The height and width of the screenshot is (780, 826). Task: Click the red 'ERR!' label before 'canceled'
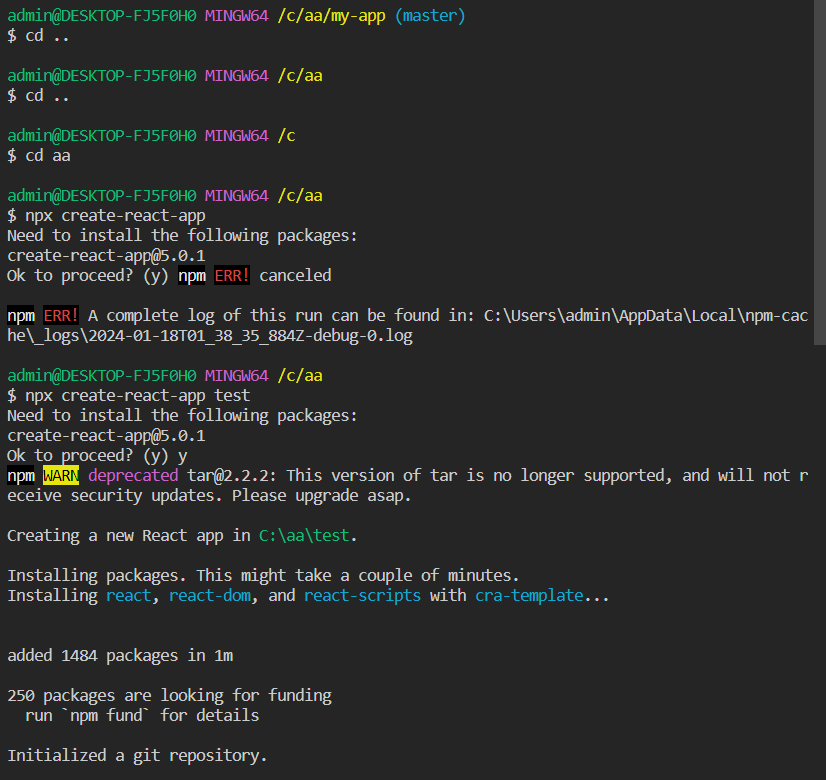232,275
